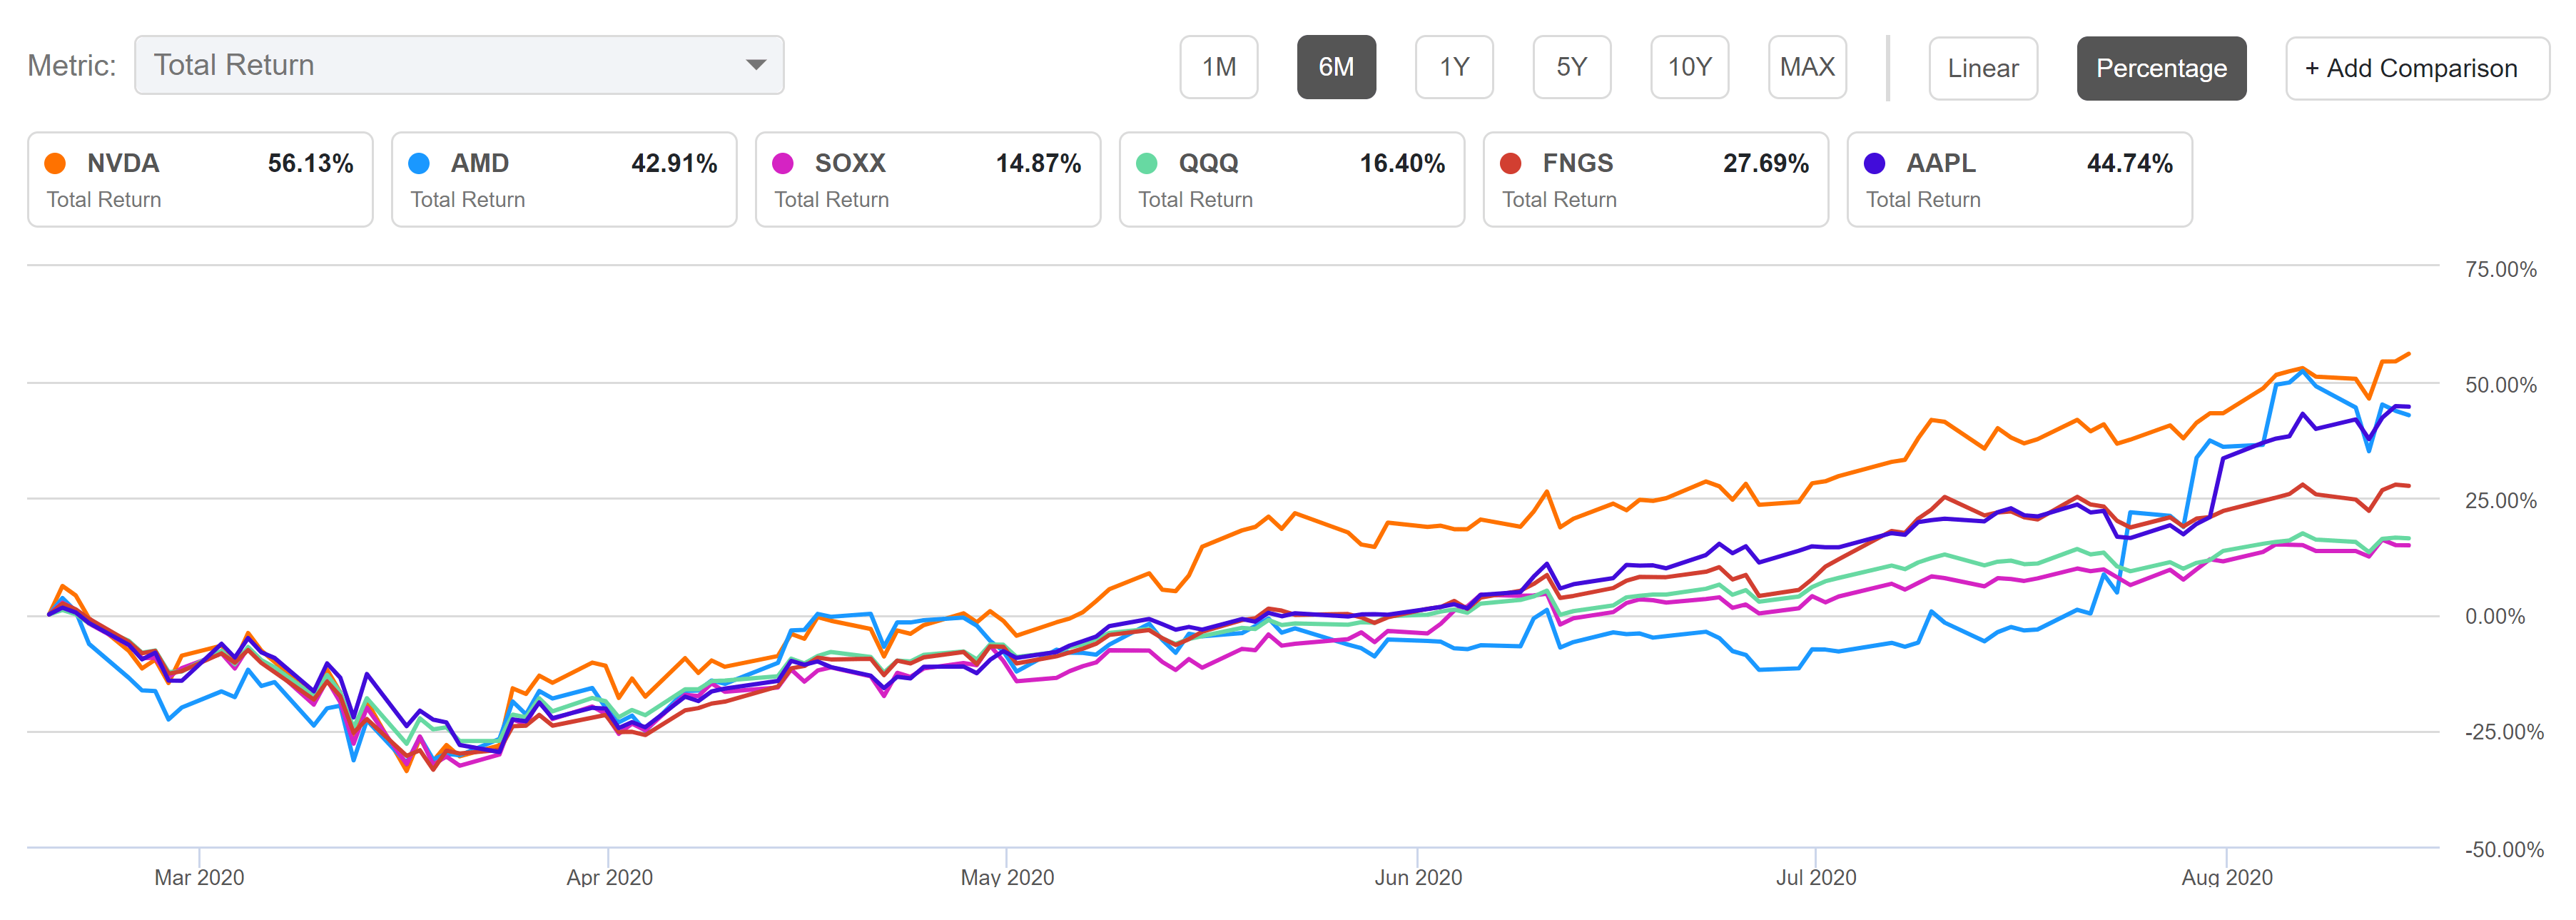The height and width of the screenshot is (920, 2576).
Task: Click the green QQQ legend dot
Action: pyautogui.click(x=1147, y=163)
